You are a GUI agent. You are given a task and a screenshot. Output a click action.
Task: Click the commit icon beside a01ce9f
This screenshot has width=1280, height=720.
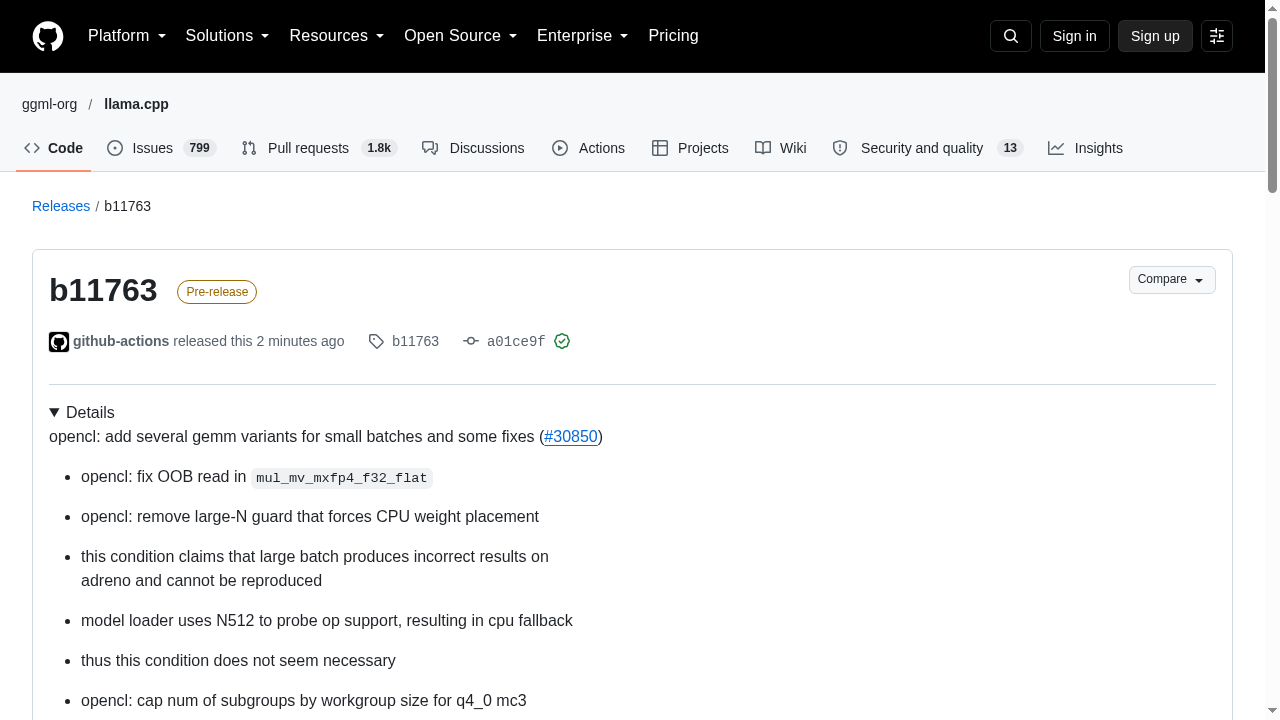(x=471, y=341)
